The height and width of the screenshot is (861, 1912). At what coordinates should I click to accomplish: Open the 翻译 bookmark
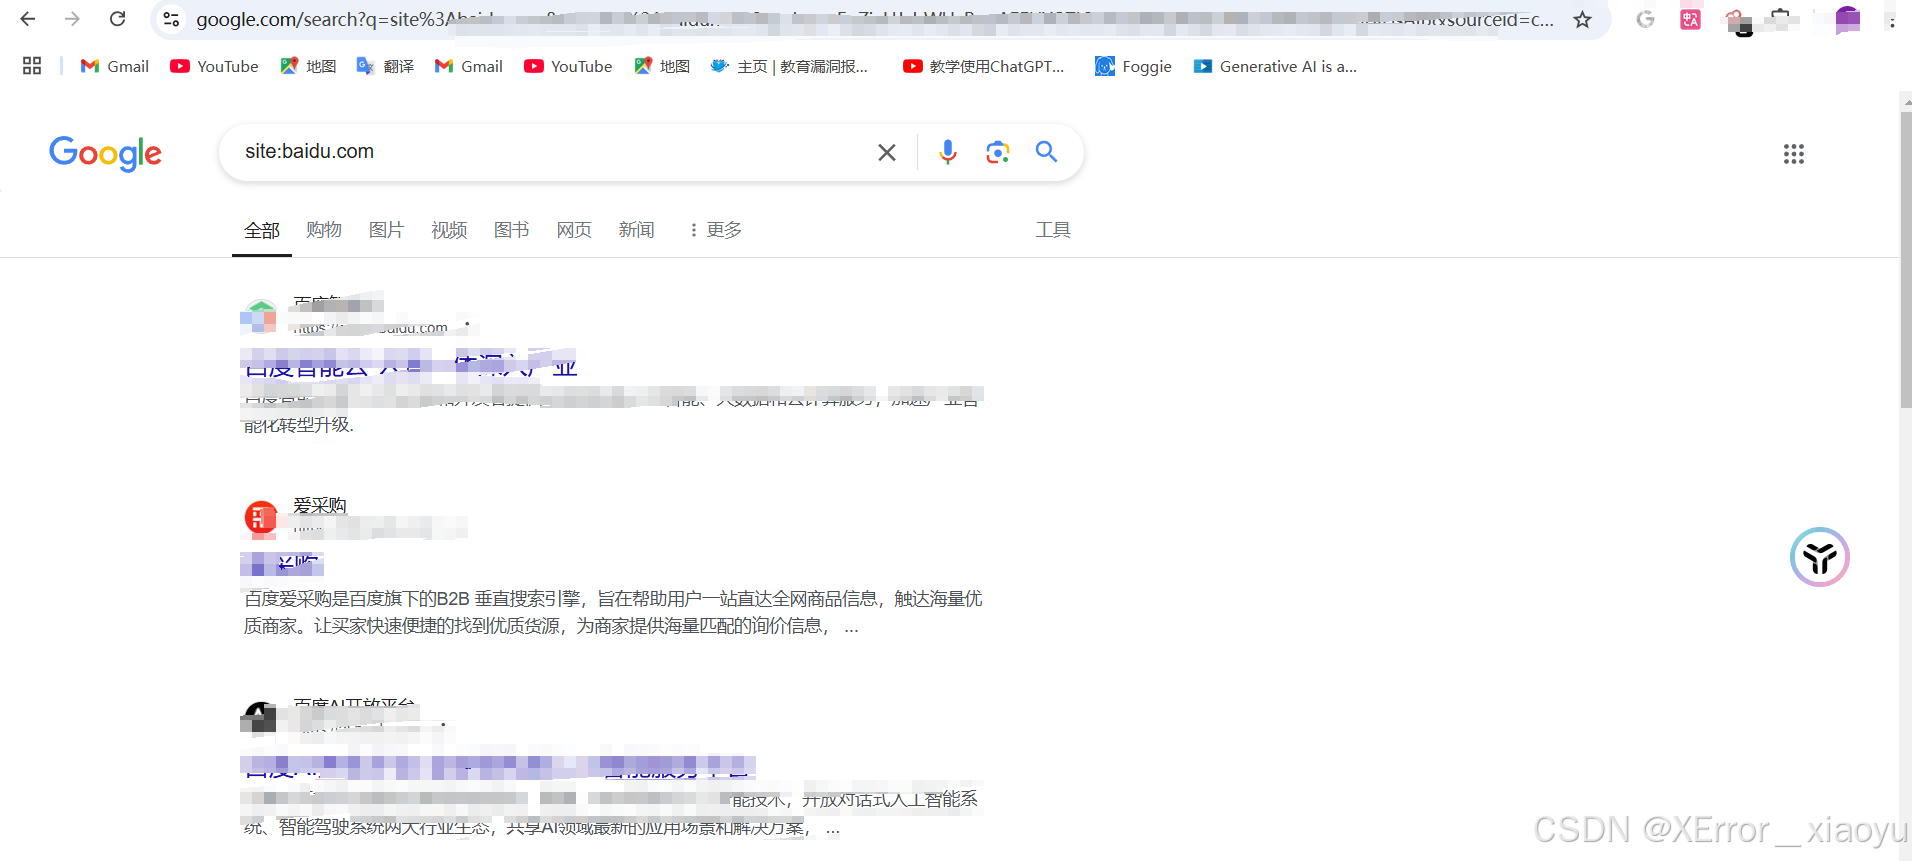(385, 66)
